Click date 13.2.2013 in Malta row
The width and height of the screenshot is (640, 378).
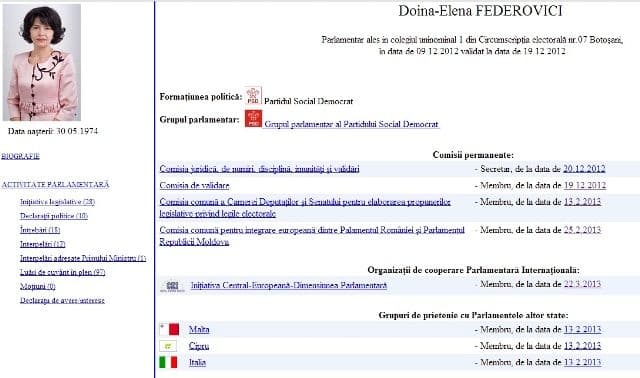point(582,329)
